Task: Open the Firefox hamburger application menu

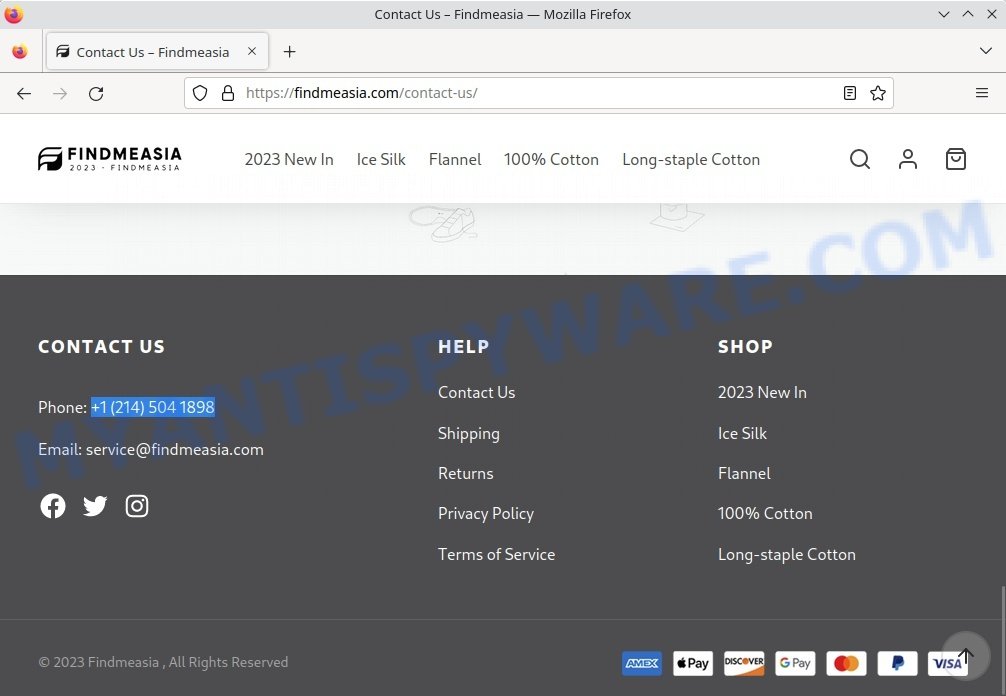Action: tap(982, 93)
